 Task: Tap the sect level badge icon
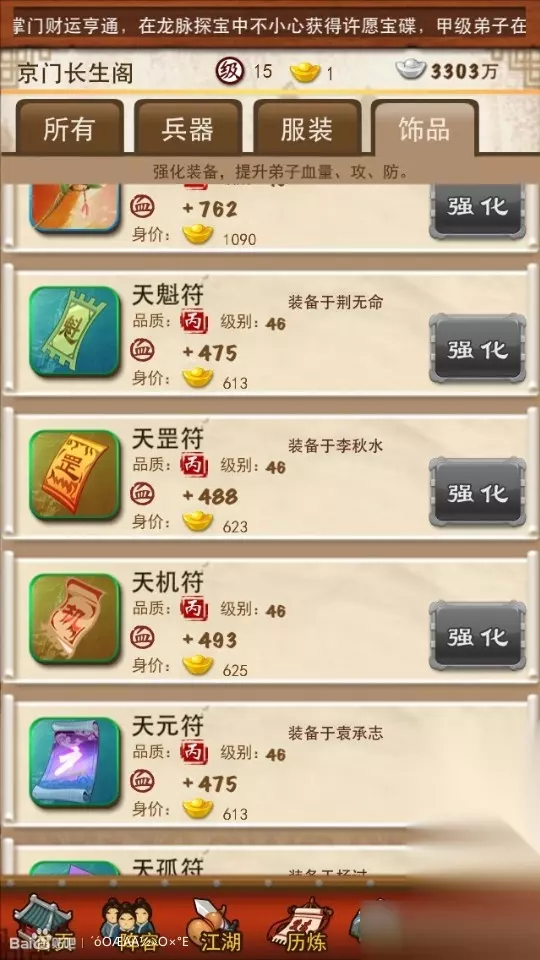click(x=230, y=71)
